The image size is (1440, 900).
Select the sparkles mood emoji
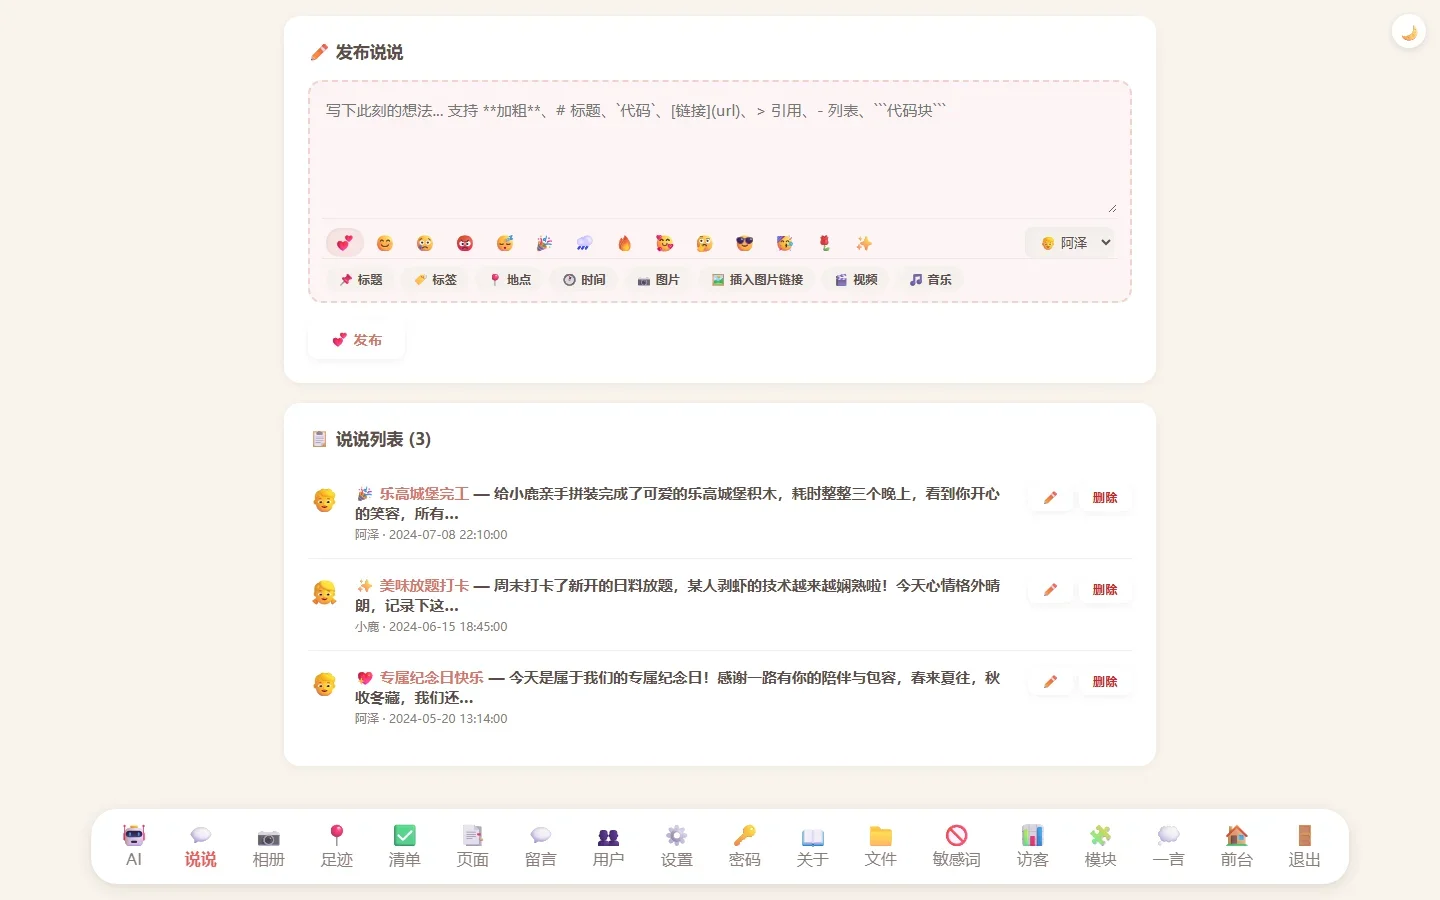click(x=865, y=243)
